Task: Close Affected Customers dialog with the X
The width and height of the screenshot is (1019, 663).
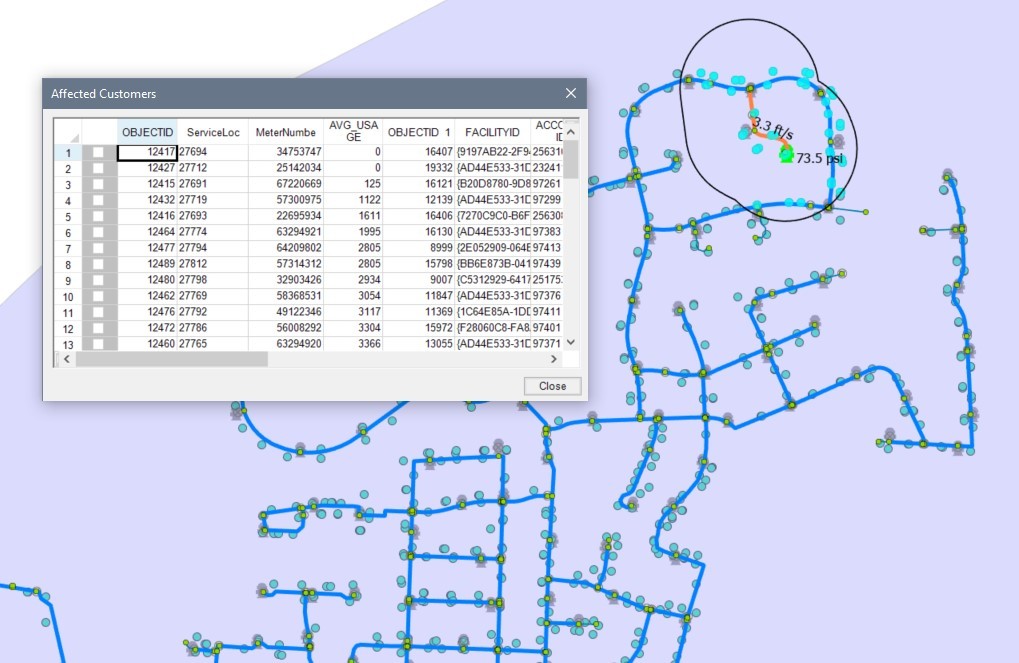Action: click(x=571, y=93)
